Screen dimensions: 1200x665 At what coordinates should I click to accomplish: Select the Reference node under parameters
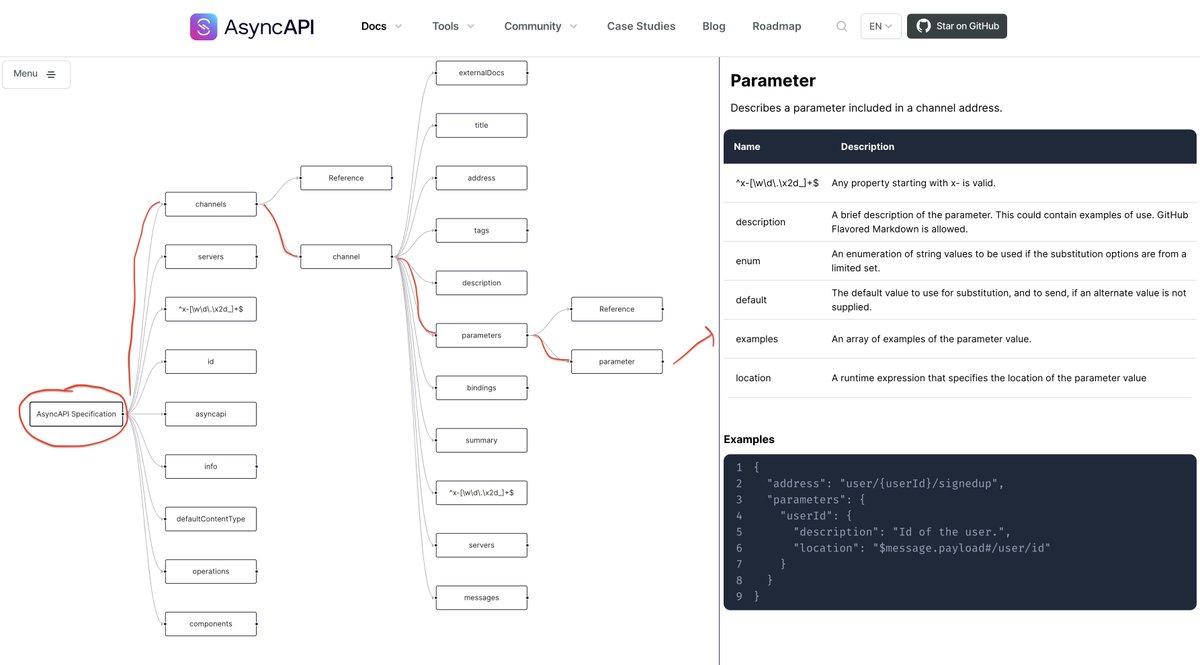click(617, 309)
